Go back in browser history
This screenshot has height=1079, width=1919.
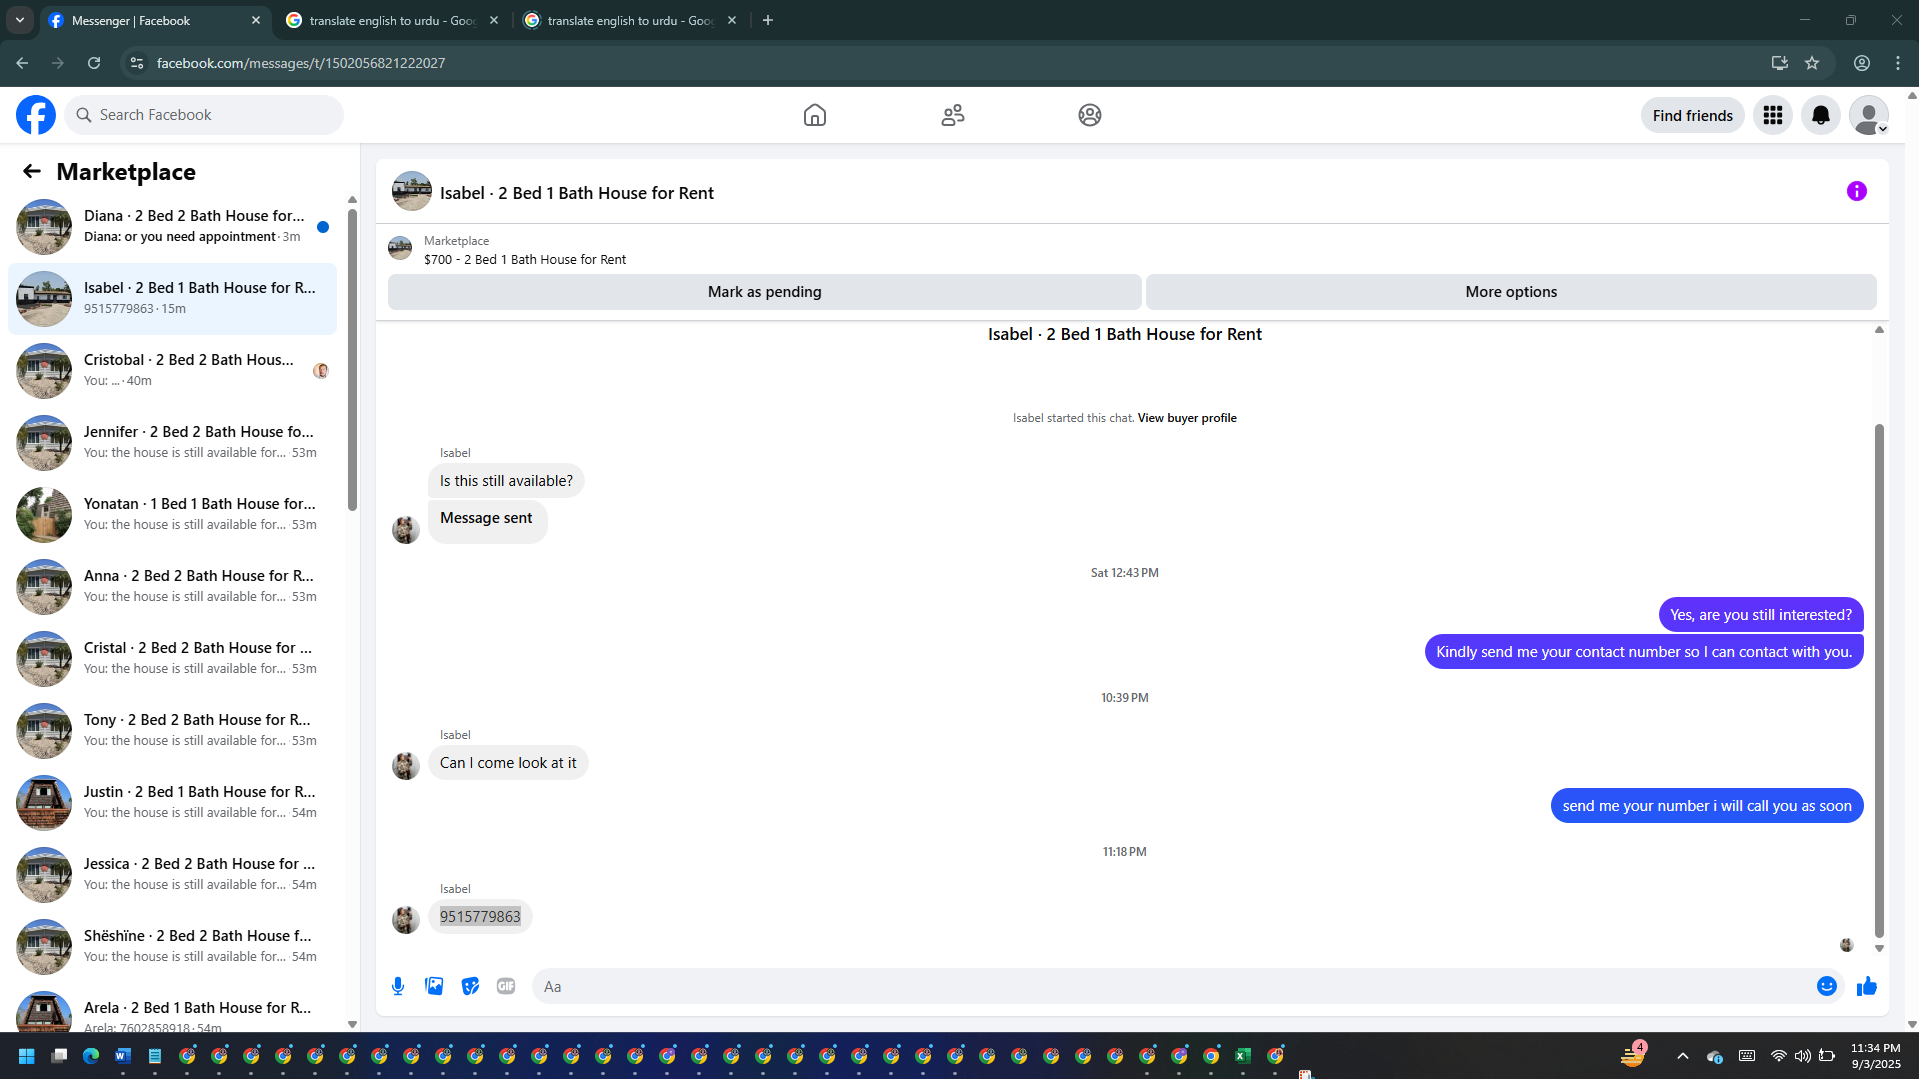(22, 63)
